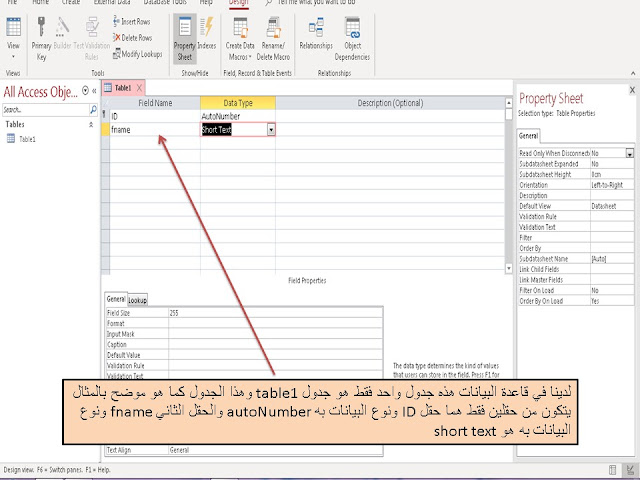Switch to the Design ribbon tab

click(x=239, y=2)
